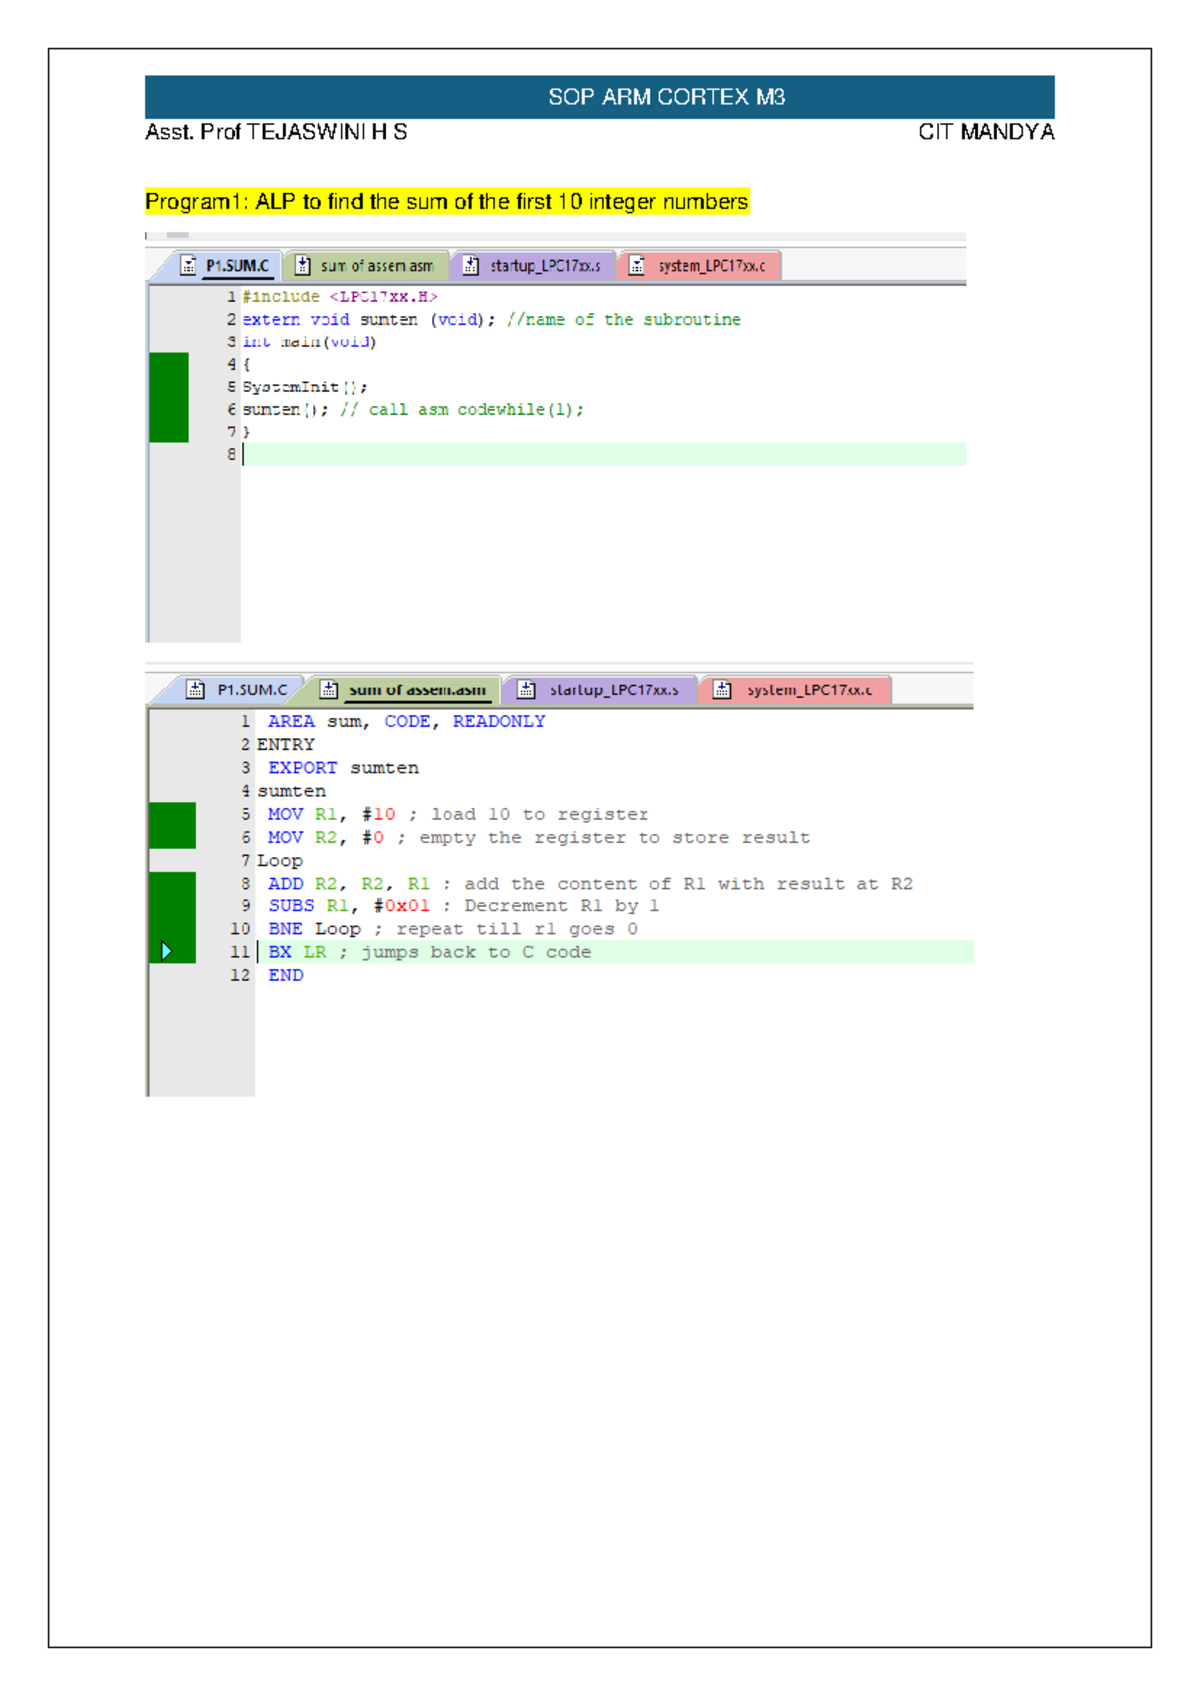Click the AREA sum, CODE, READONLY line

coord(406,721)
